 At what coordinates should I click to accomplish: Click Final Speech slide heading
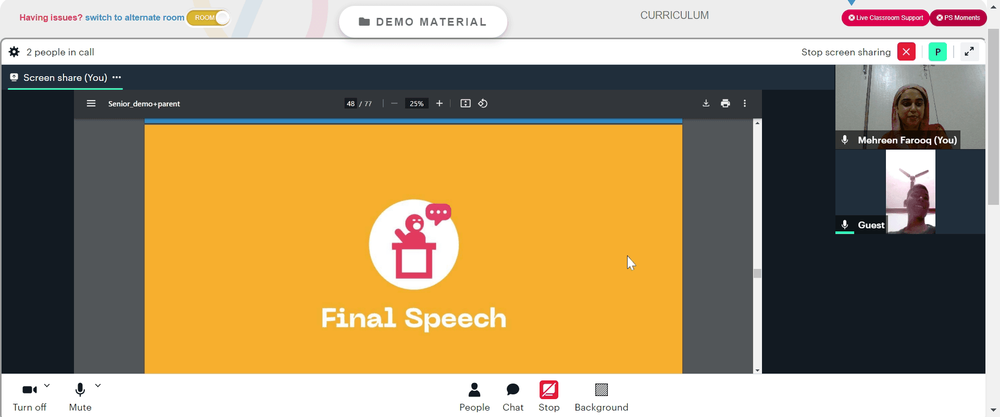click(x=413, y=318)
